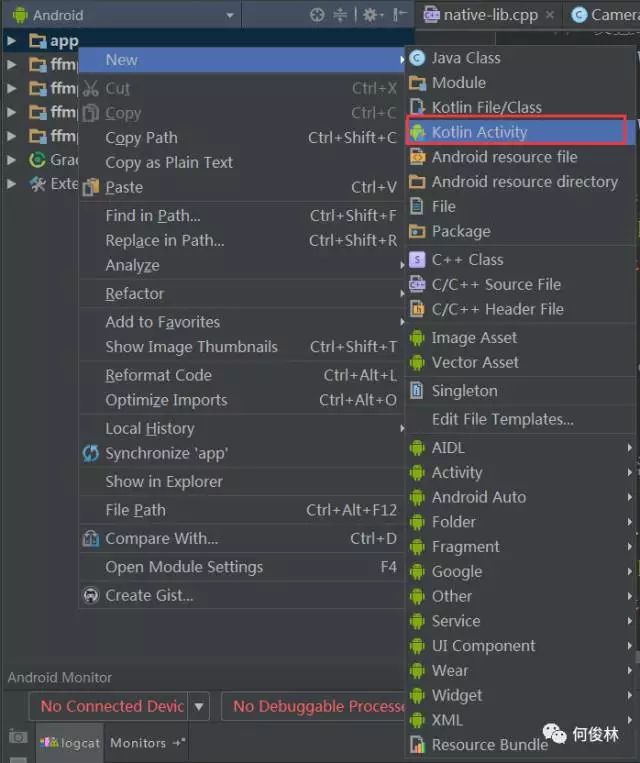Choose Replace in Path...
This screenshot has height=763, width=640.
pyautogui.click(x=242, y=240)
